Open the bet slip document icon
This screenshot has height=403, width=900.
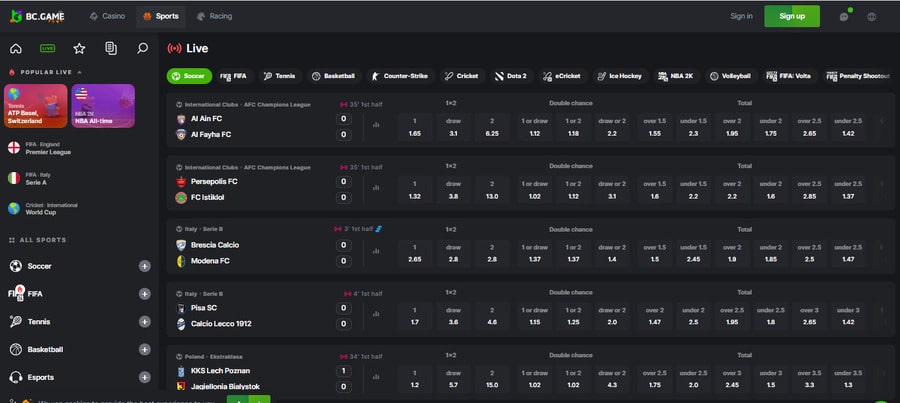click(x=111, y=49)
